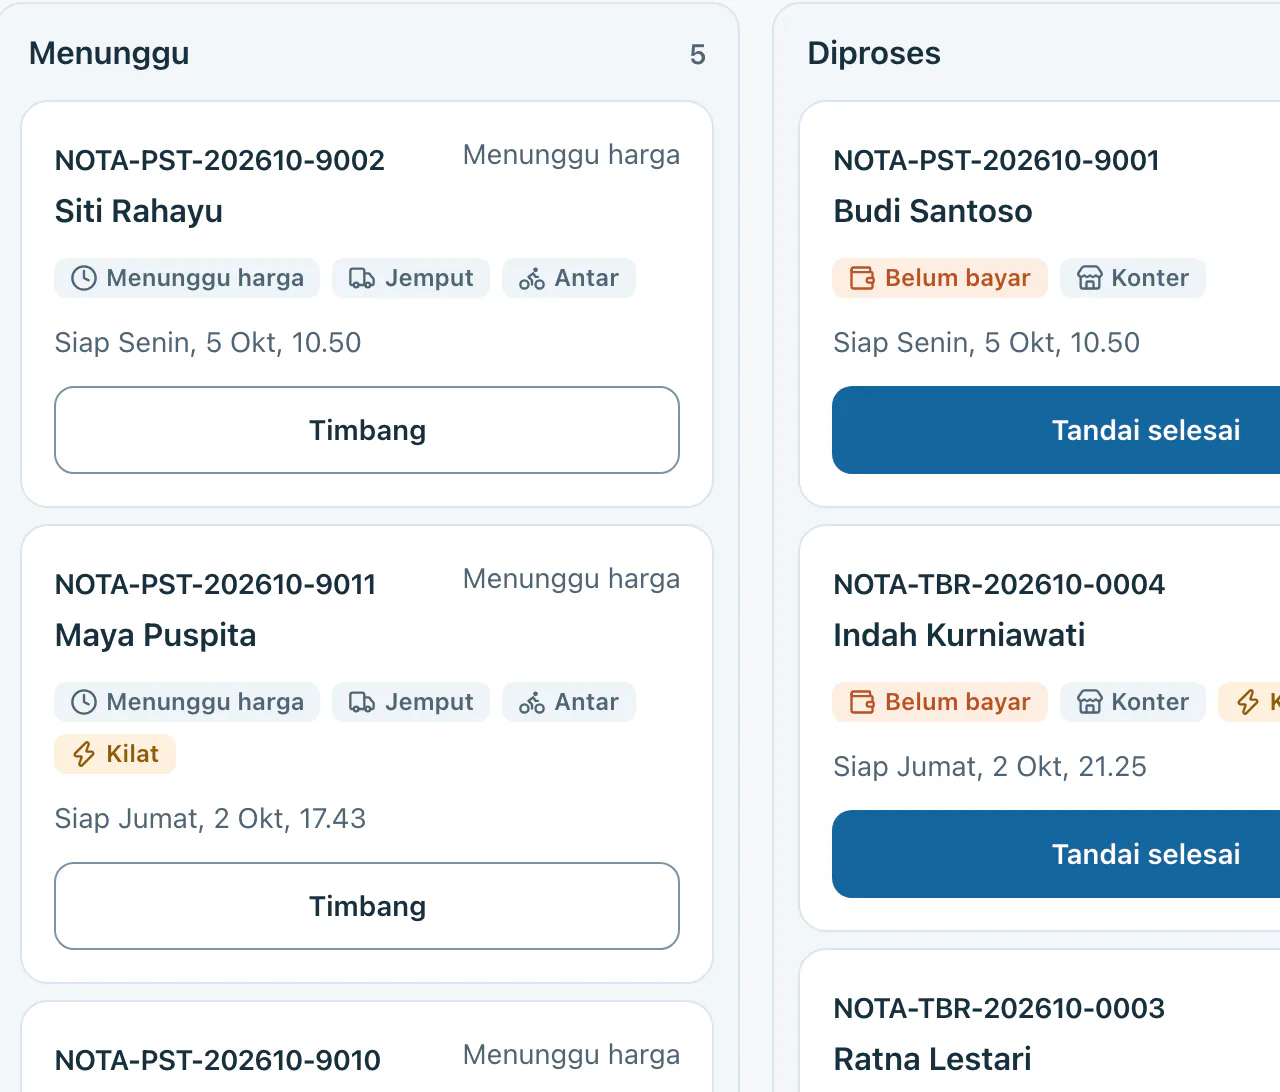
Task: Mark Budi Santoso's order as selesai
Action: pos(1056,430)
